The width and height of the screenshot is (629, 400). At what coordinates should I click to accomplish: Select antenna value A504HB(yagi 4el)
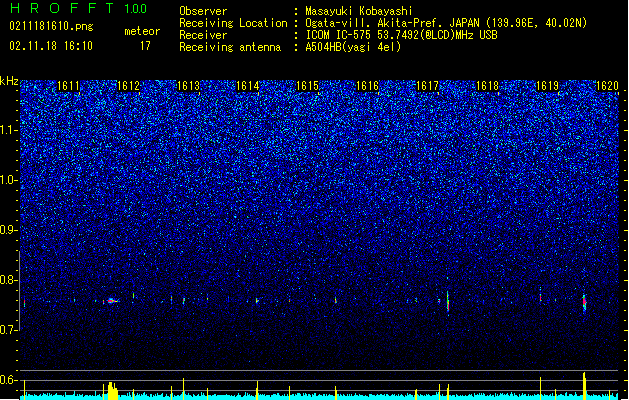pos(353,47)
